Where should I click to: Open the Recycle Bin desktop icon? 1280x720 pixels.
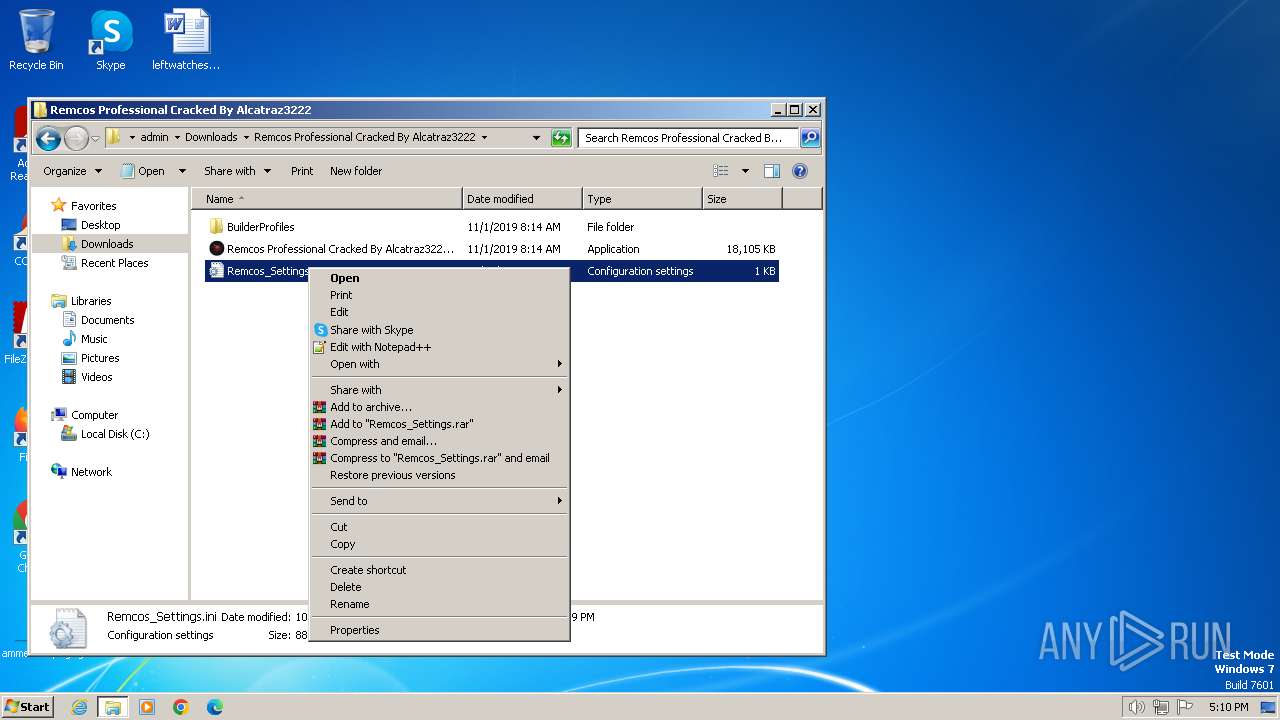pyautogui.click(x=37, y=40)
